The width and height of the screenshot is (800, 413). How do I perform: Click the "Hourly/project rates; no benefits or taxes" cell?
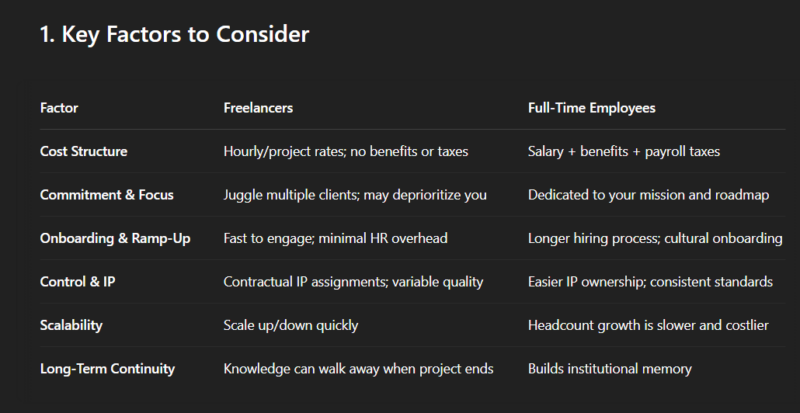tap(346, 151)
